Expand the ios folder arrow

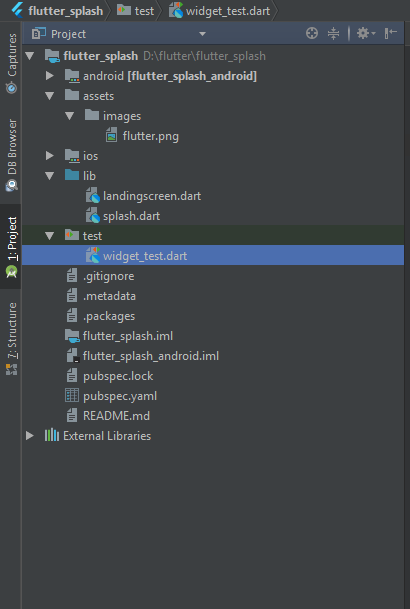click(x=50, y=156)
